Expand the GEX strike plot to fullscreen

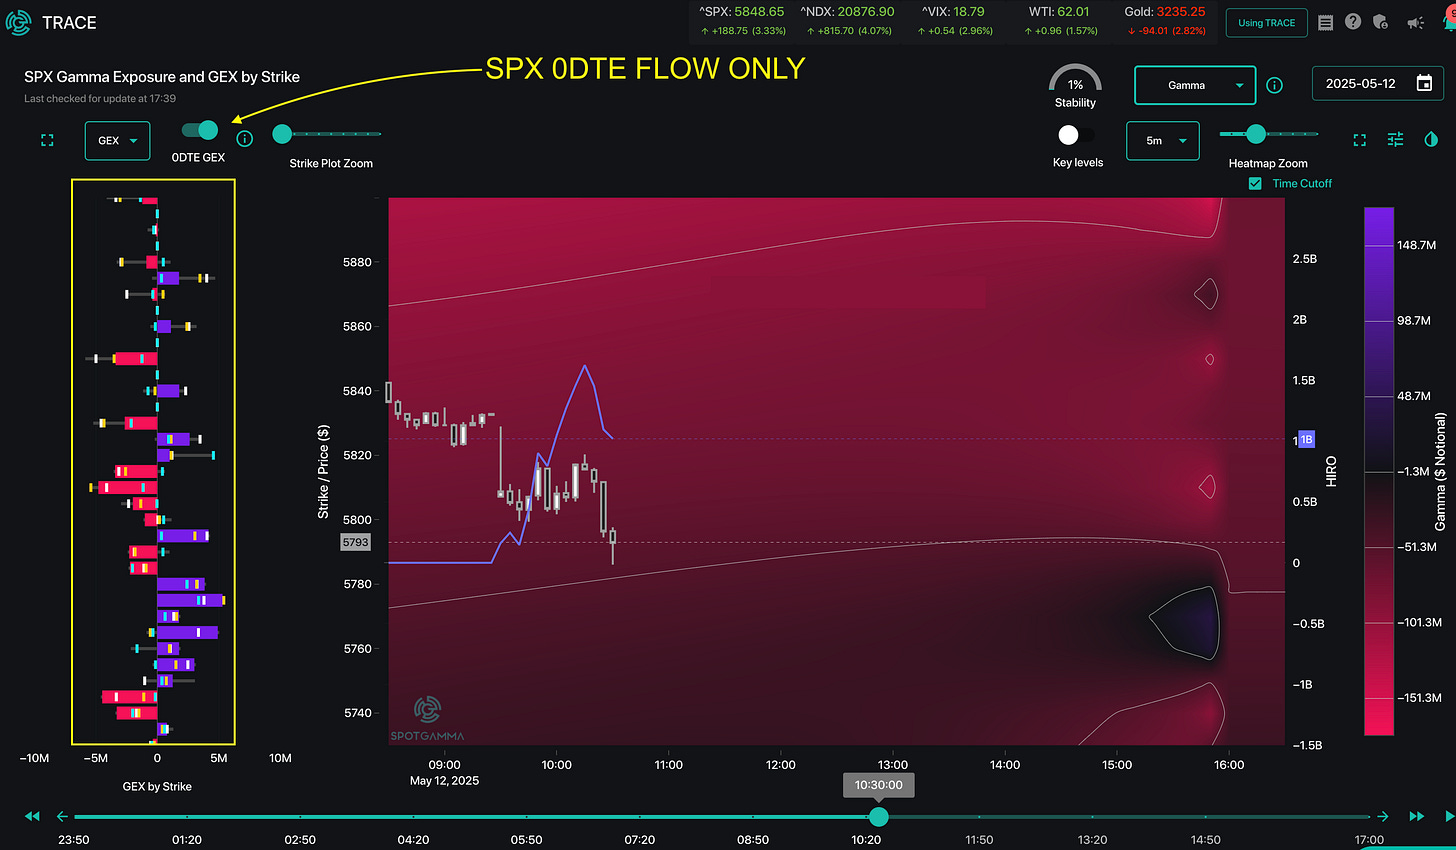click(x=46, y=140)
